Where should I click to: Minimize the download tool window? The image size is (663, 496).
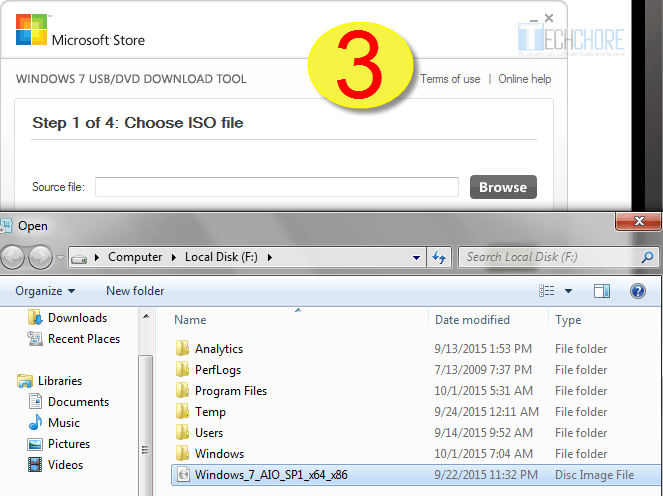point(534,19)
